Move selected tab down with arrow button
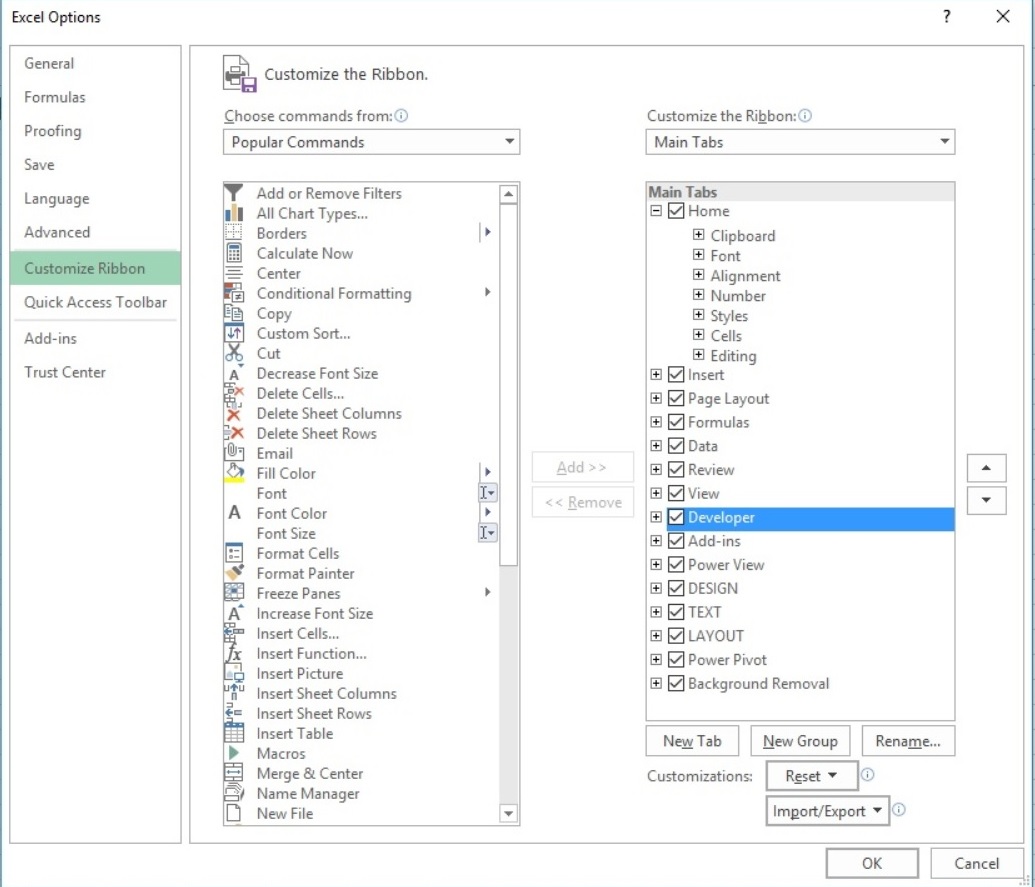 click(986, 500)
